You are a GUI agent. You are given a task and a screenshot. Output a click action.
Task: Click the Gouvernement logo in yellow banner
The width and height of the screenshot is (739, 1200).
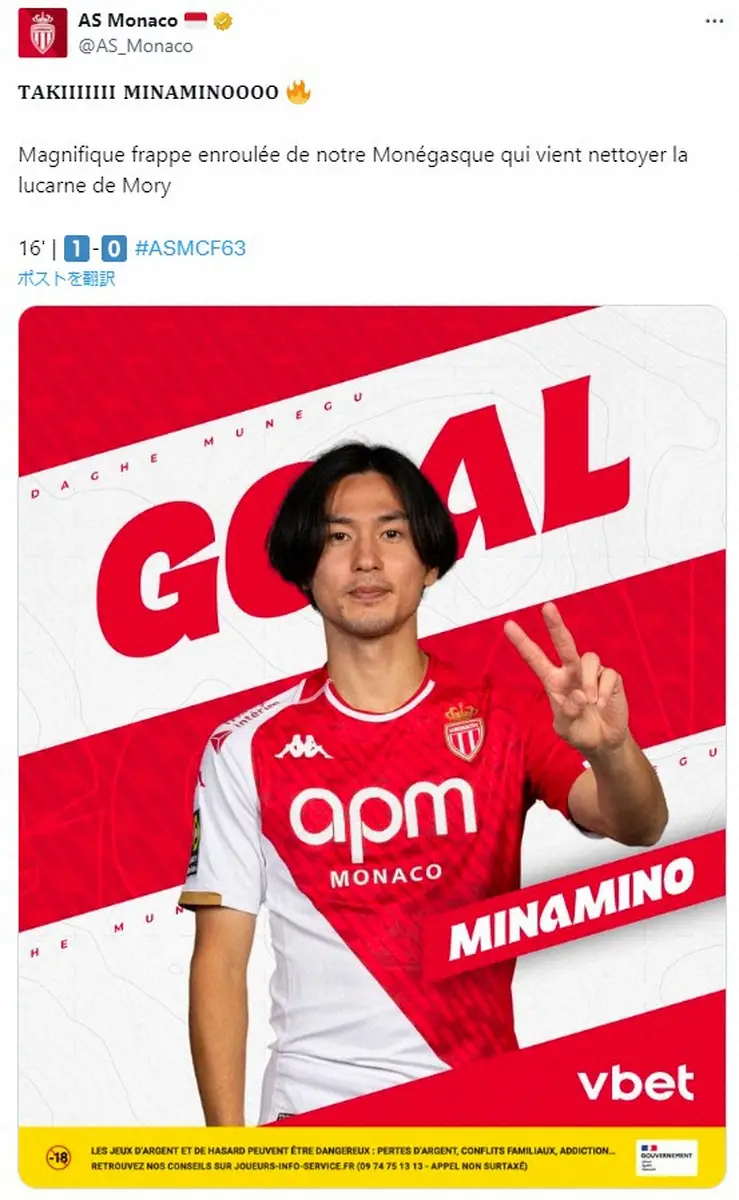coord(666,1157)
